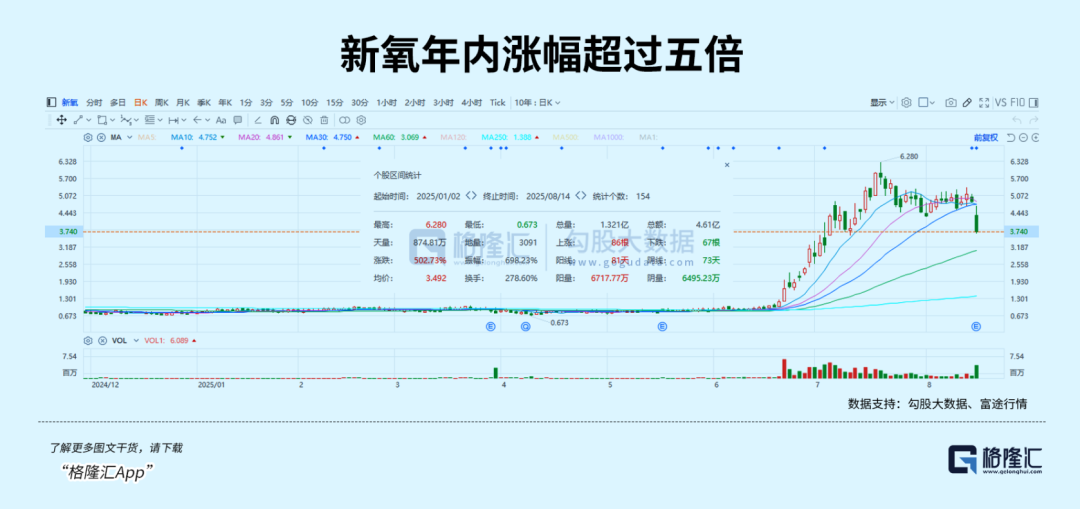Open chart settings gear near 显示
This screenshot has width=1080, height=509.
906,103
